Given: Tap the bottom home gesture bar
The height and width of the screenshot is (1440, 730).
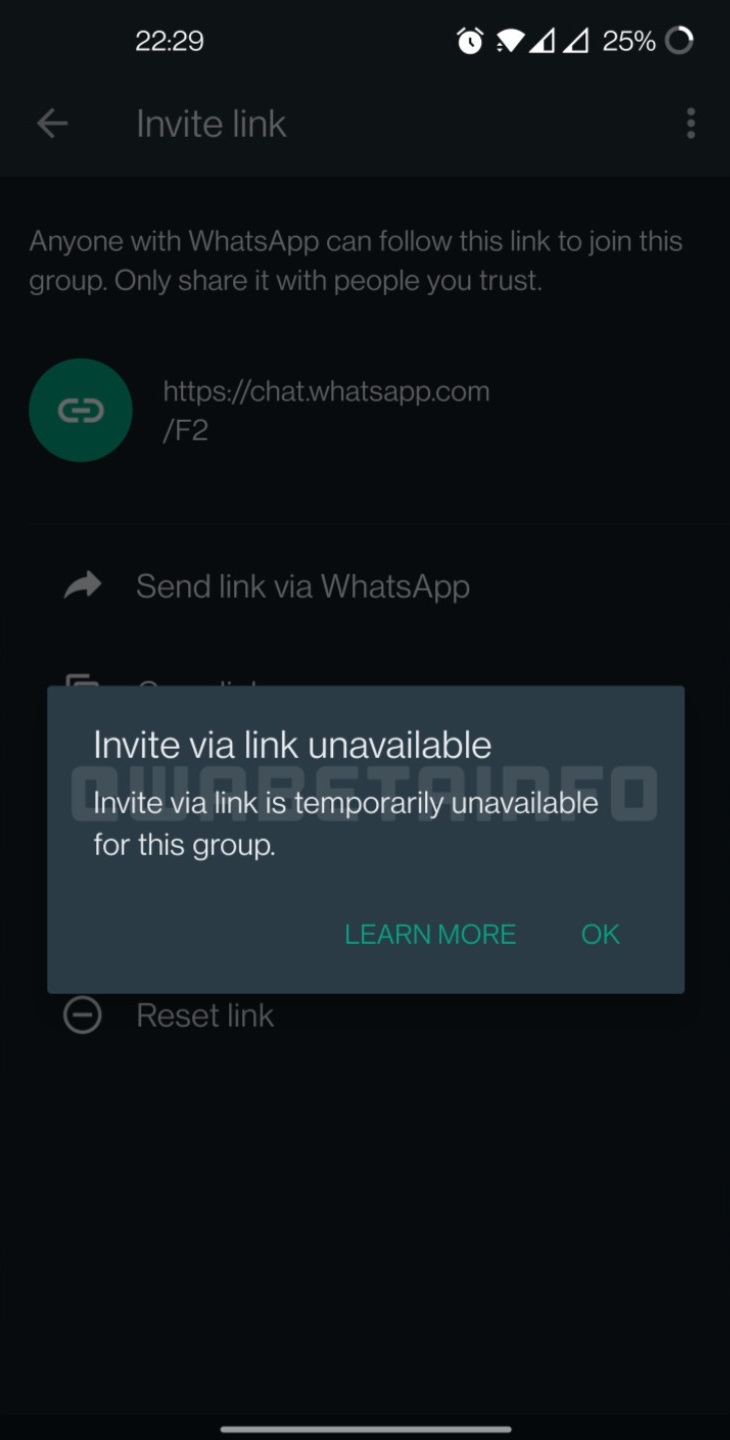Looking at the screenshot, I should [x=365, y=1429].
